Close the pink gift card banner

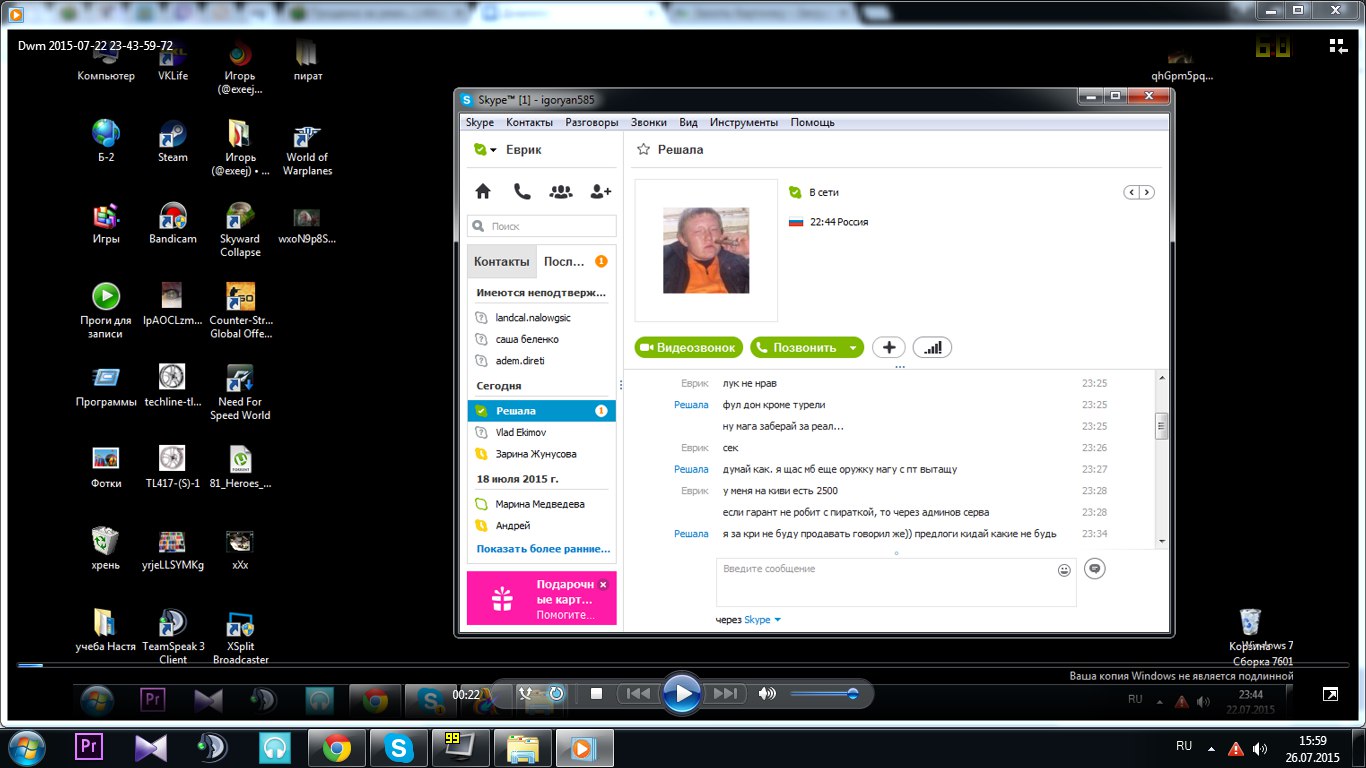pos(602,584)
